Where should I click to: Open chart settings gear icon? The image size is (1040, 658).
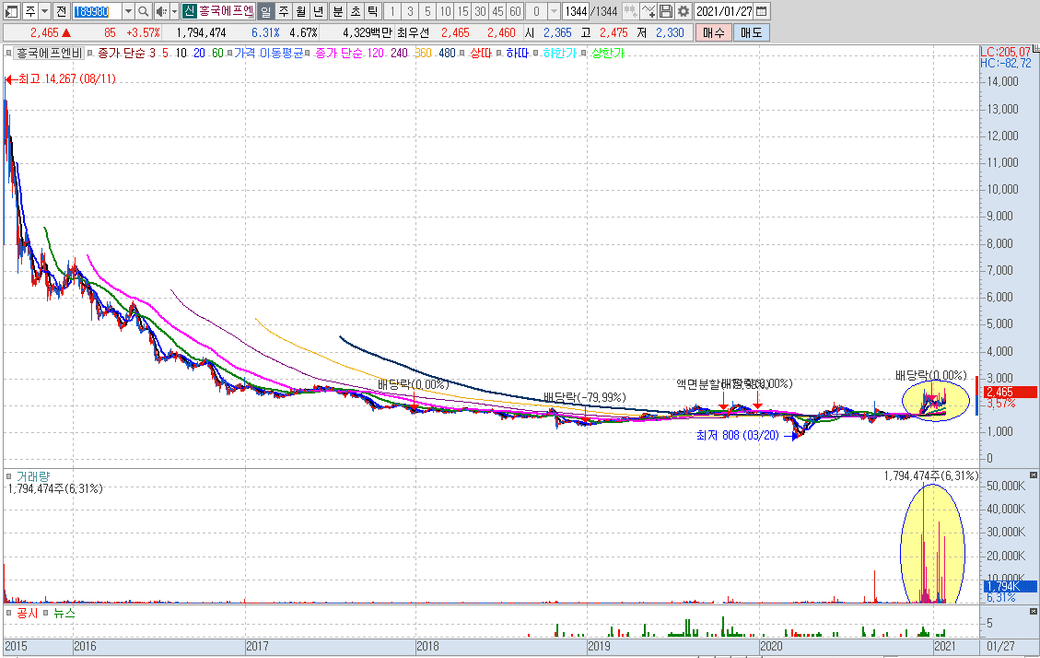[x=683, y=11]
